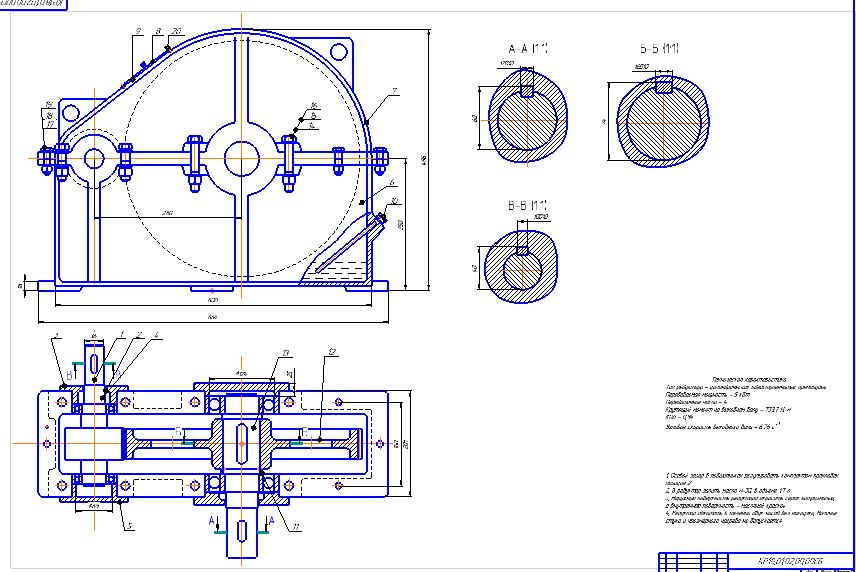The height and width of the screenshot is (572, 856).
Task: Click the A-A shaft cross-section with keyway
Action: 527,120
